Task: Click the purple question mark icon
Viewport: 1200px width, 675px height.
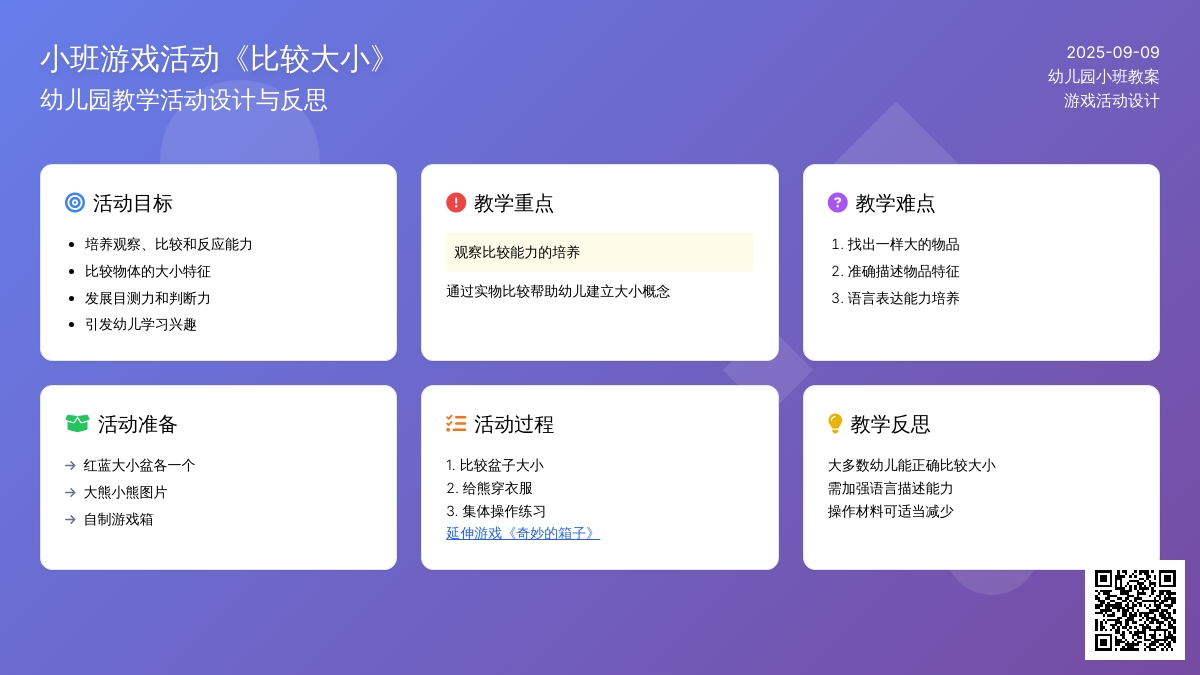Action: [x=837, y=203]
